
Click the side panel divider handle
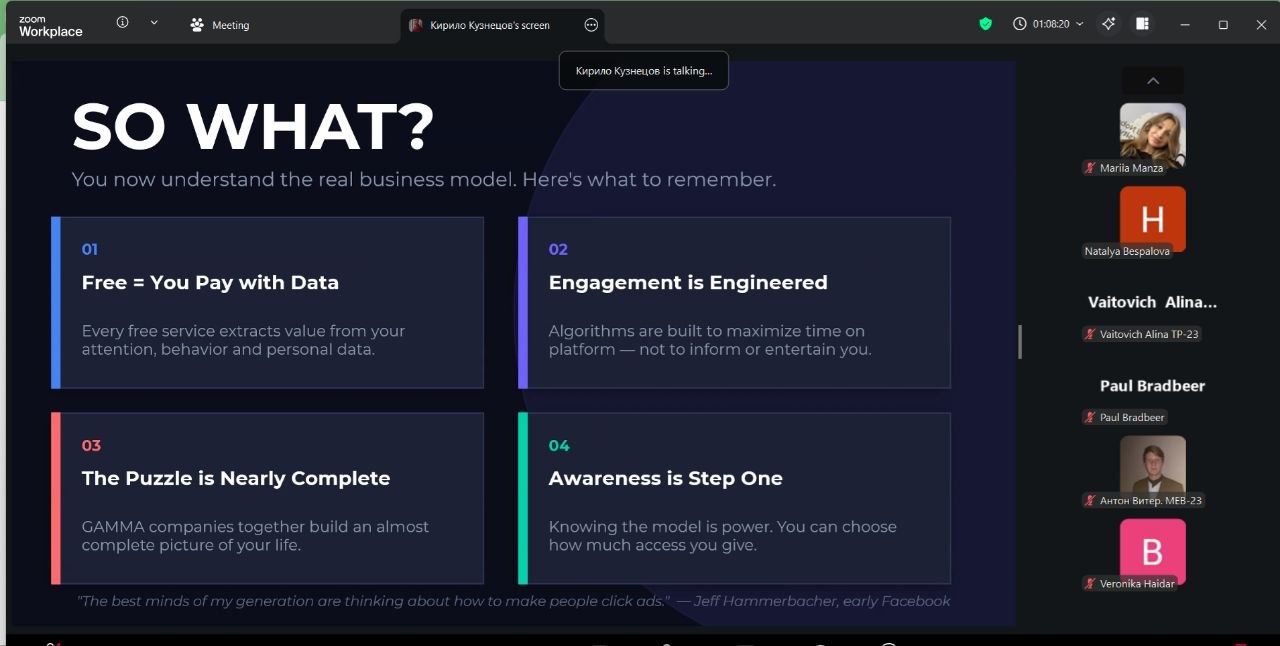point(1020,341)
